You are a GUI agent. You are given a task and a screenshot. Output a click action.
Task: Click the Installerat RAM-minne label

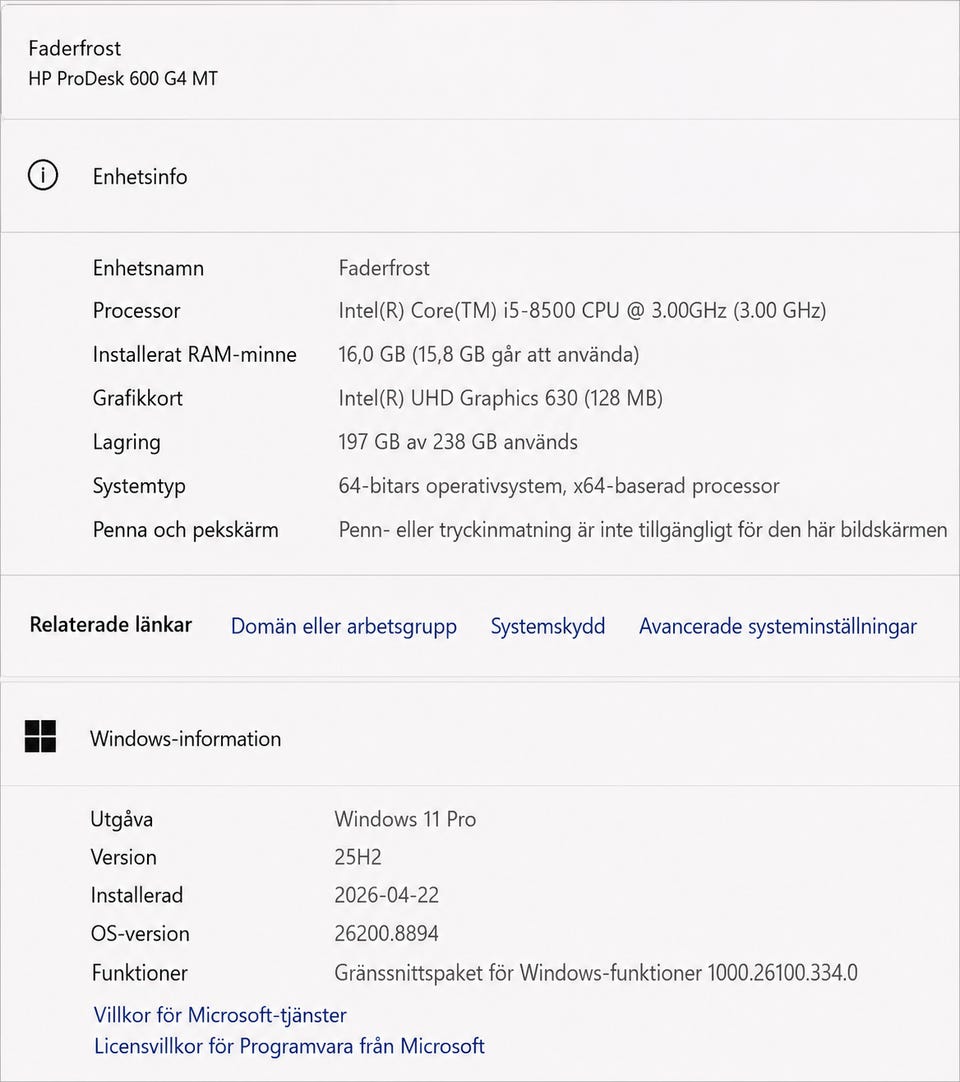pyautogui.click(x=195, y=354)
